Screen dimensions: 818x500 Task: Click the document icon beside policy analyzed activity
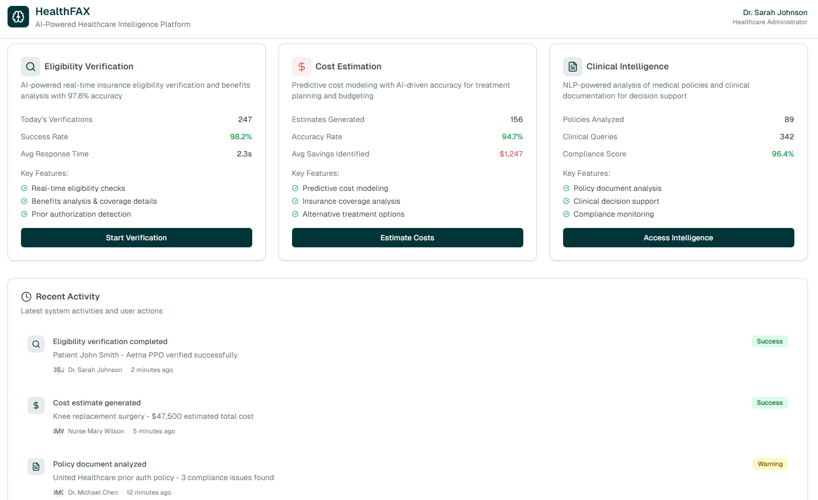36,467
